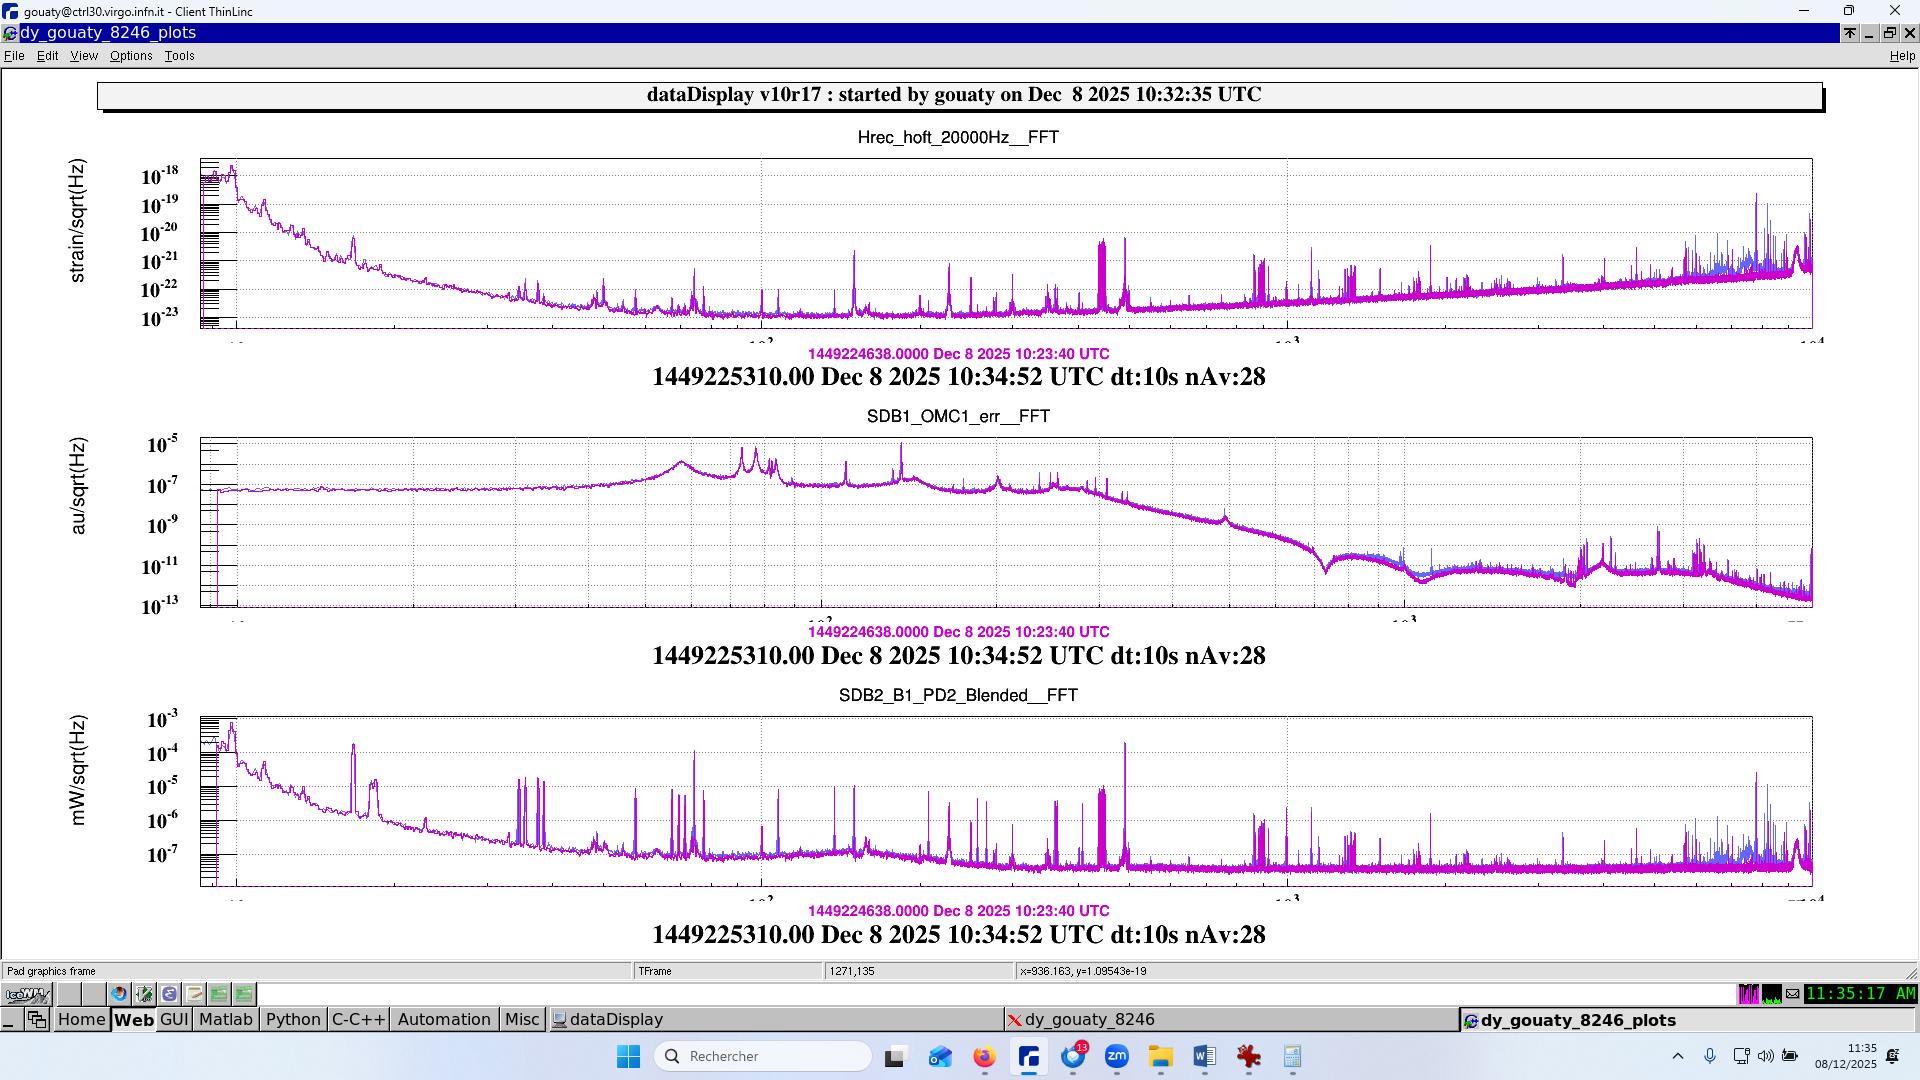Toggle do-not-disturb notification bell icon
Screen dimensions: 1920x1080
pos(1892,1056)
